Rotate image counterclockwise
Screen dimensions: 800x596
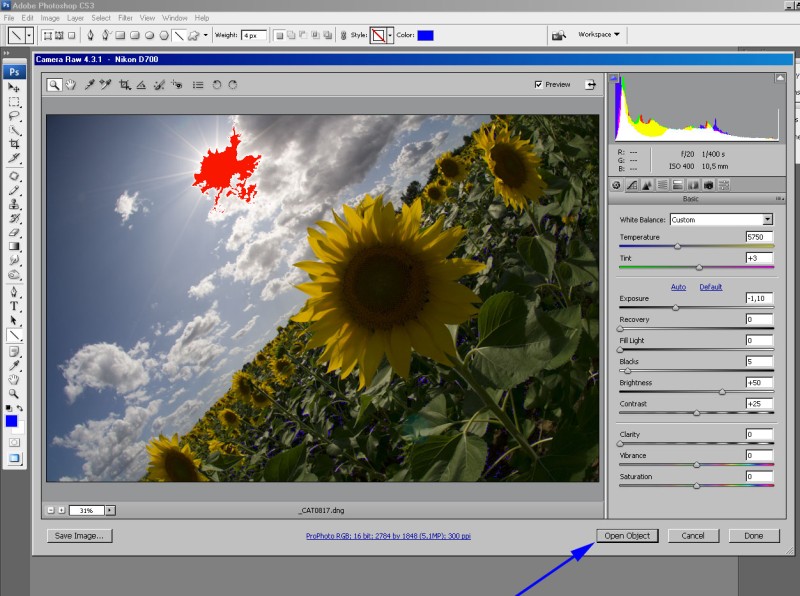click(217, 85)
